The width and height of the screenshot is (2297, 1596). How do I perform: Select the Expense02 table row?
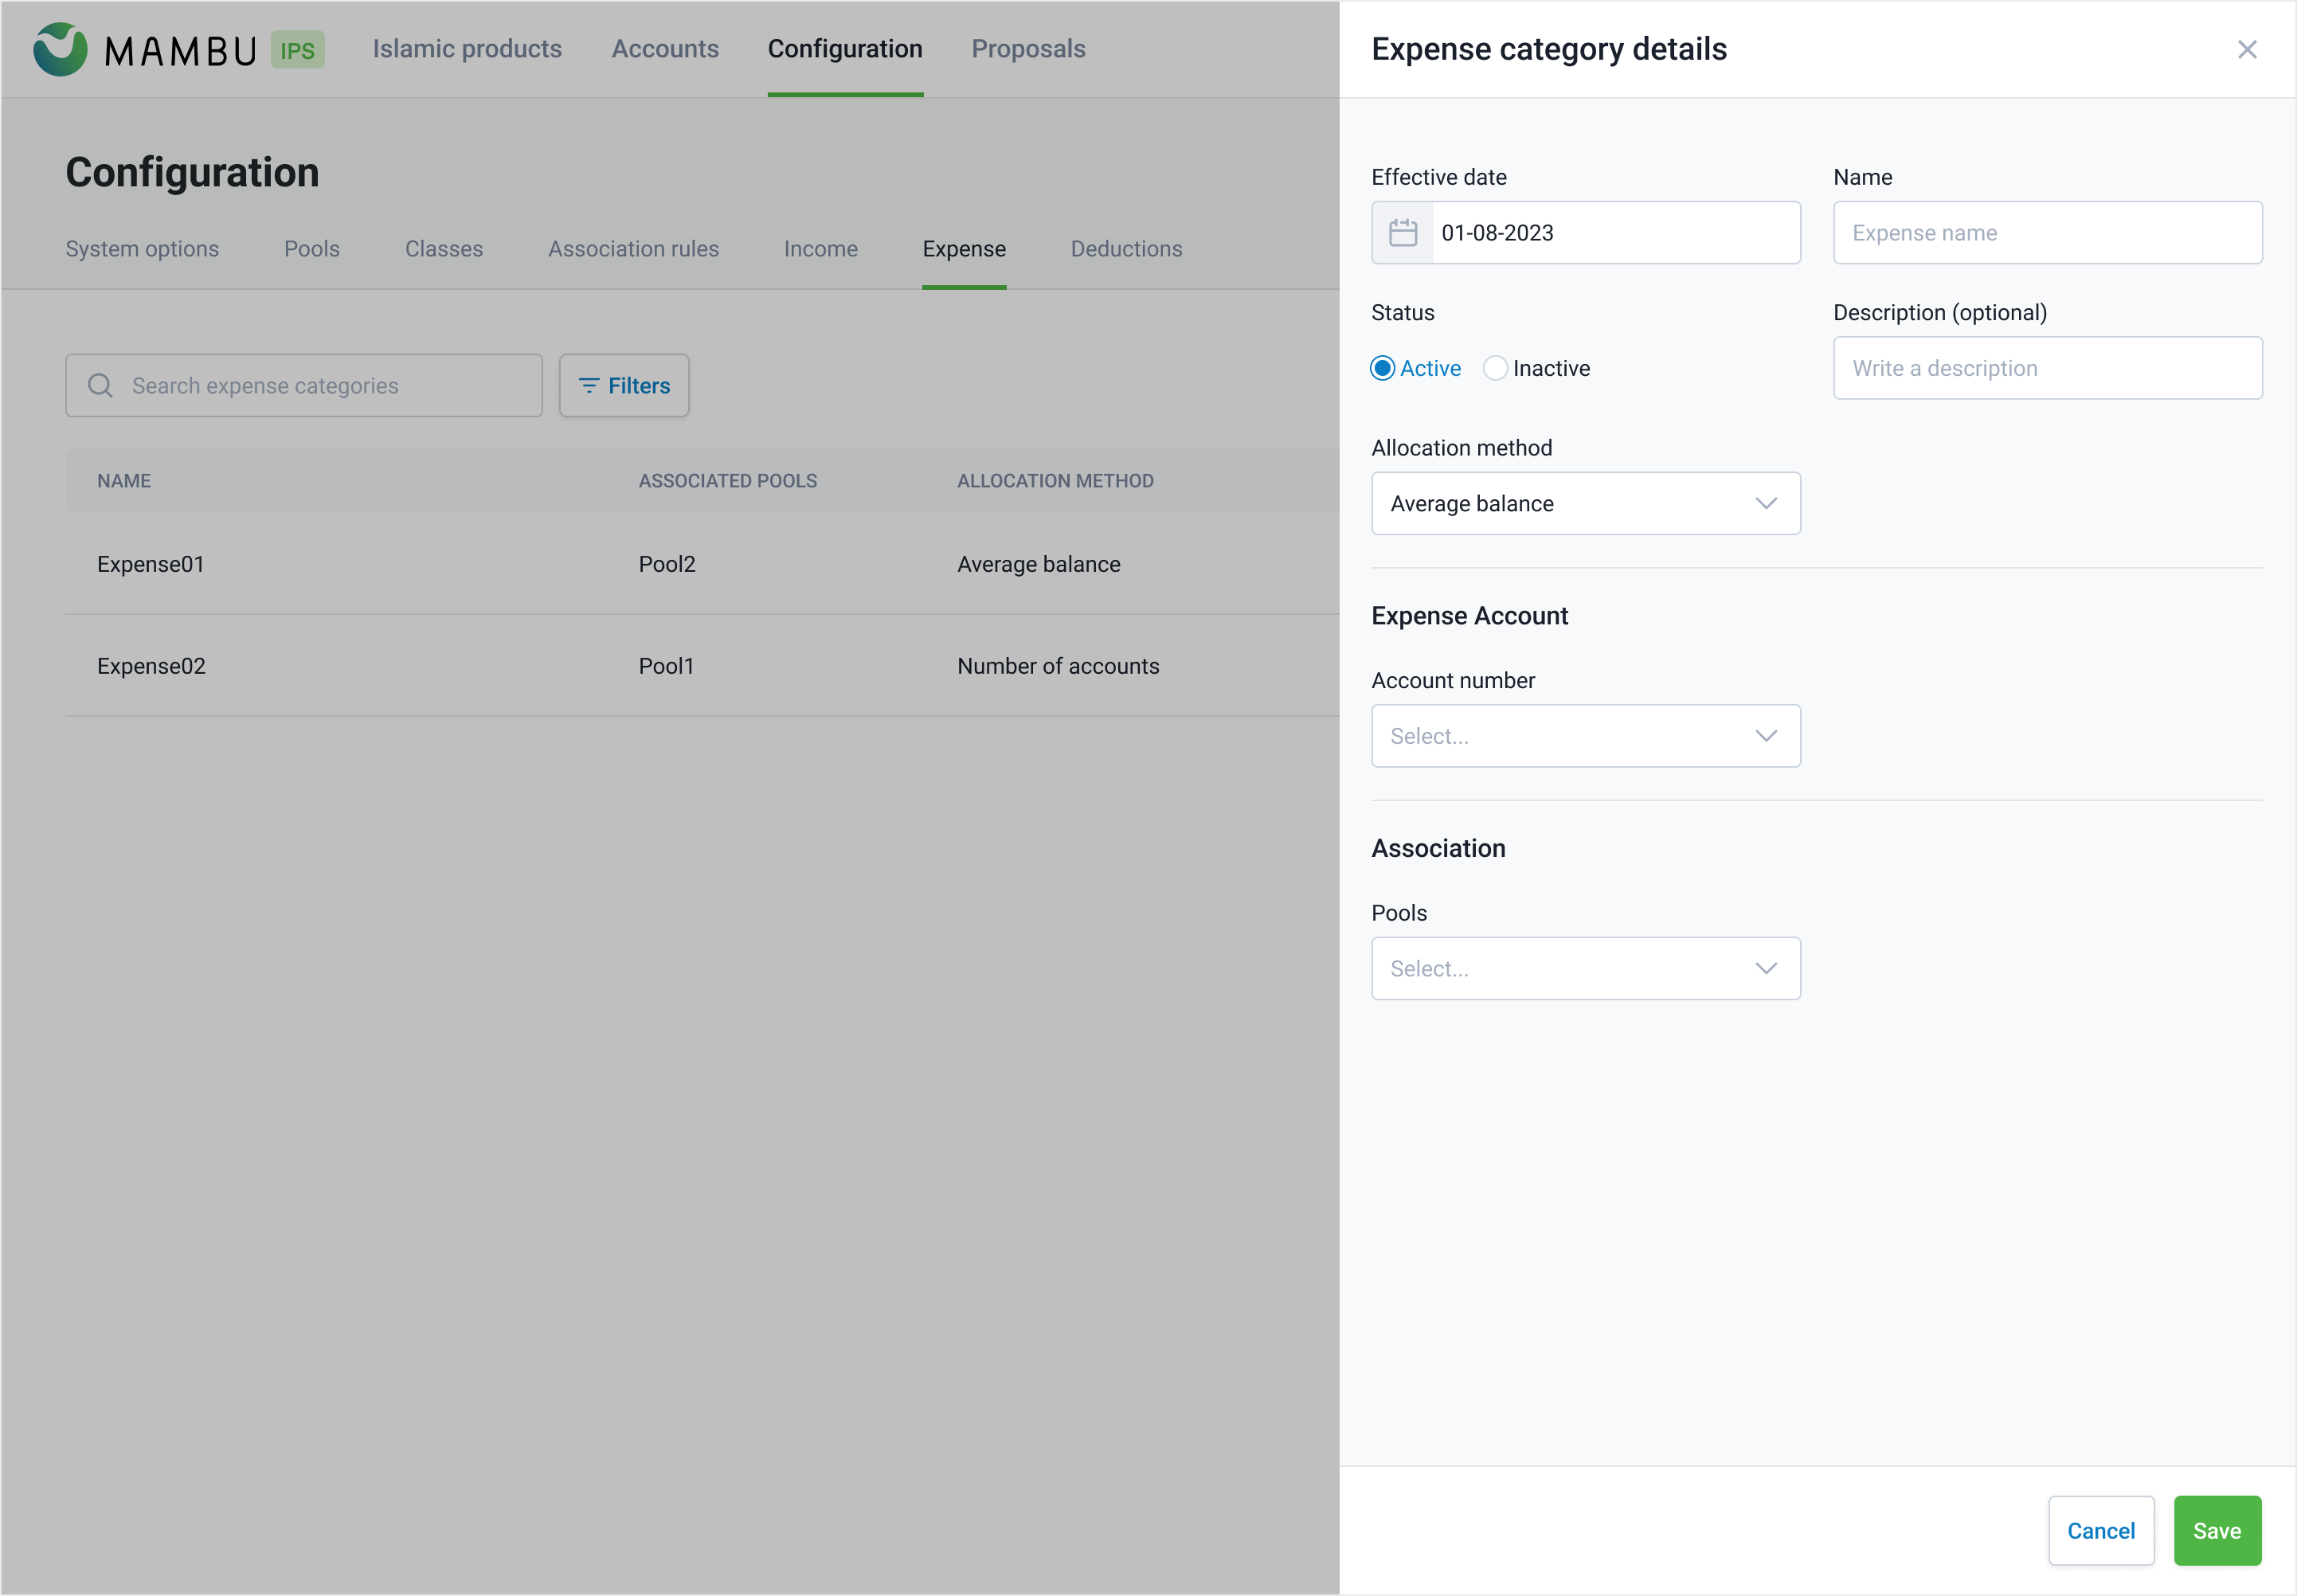(700, 666)
